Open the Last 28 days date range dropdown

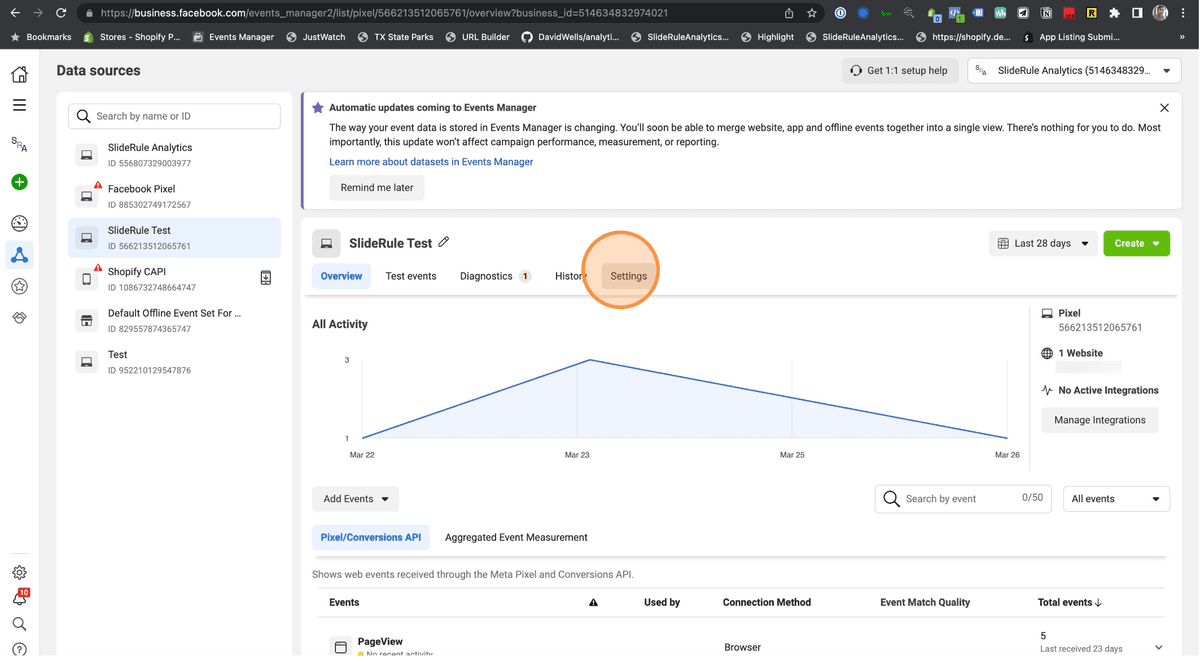point(1043,243)
